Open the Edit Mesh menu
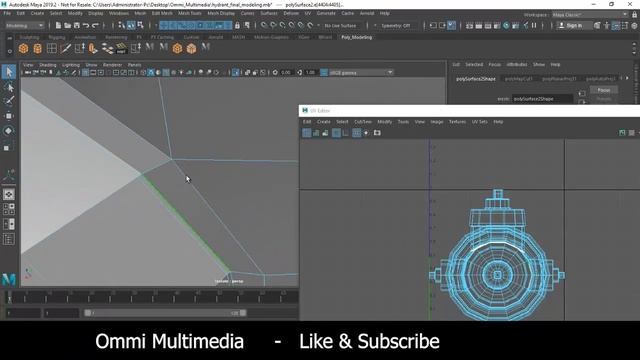 162,13
